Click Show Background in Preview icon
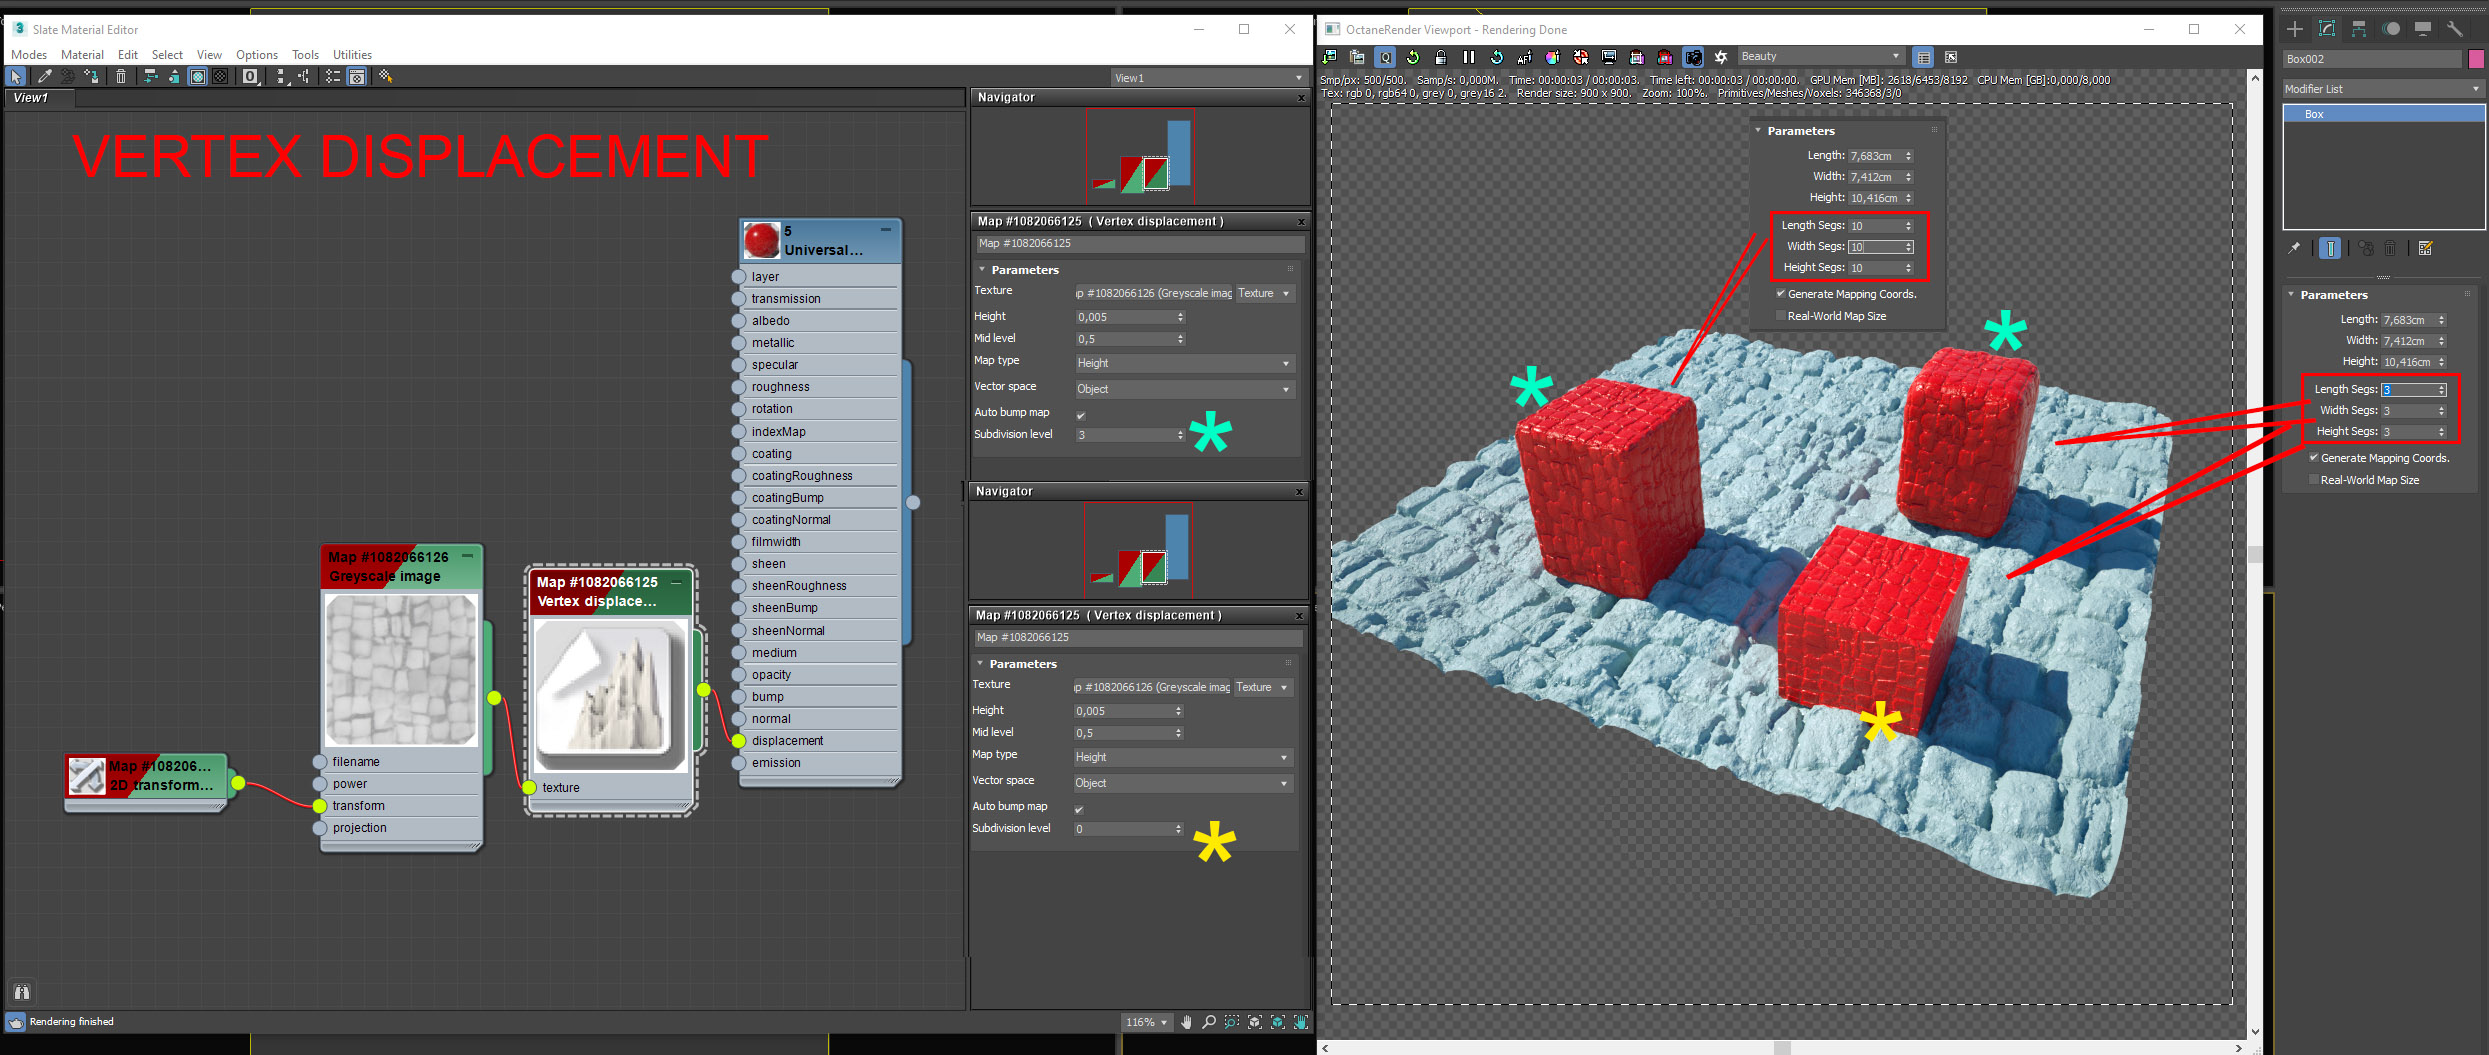Screen dimensions: 2489x1055 [x=221, y=77]
